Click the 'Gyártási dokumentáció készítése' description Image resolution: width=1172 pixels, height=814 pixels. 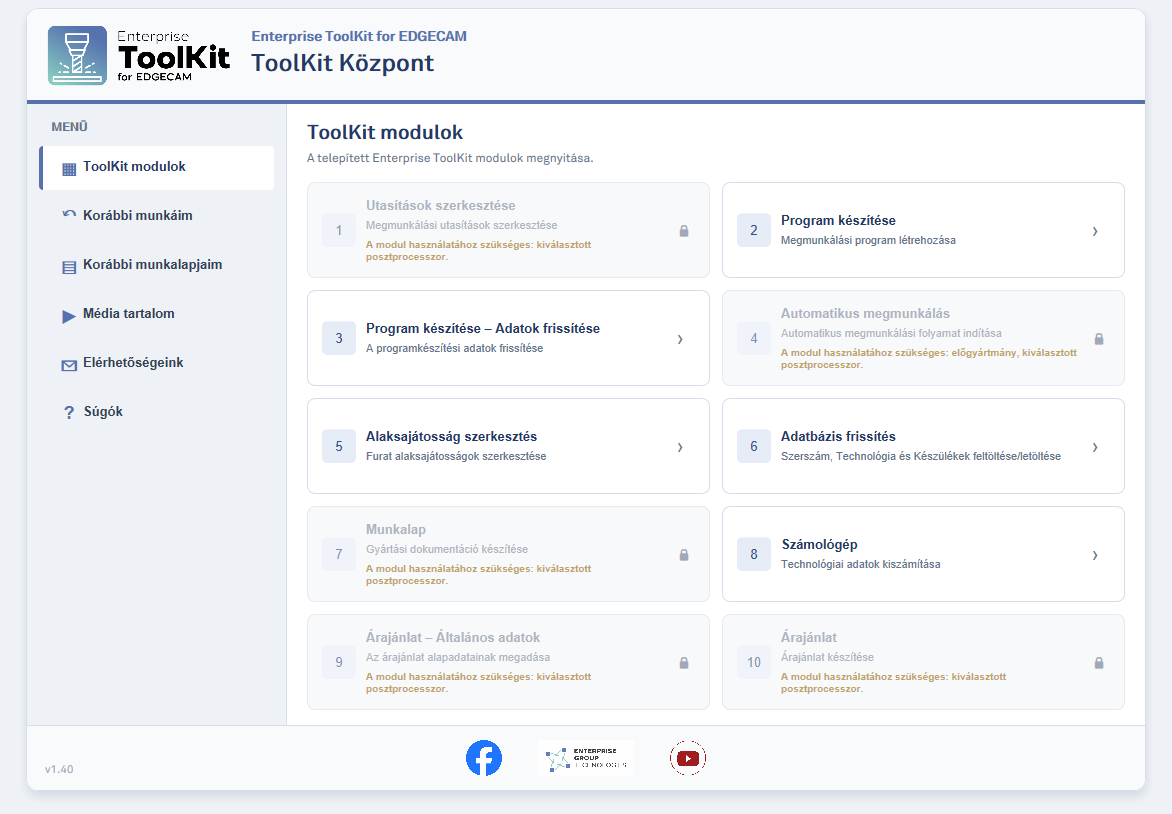click(447, 549)
